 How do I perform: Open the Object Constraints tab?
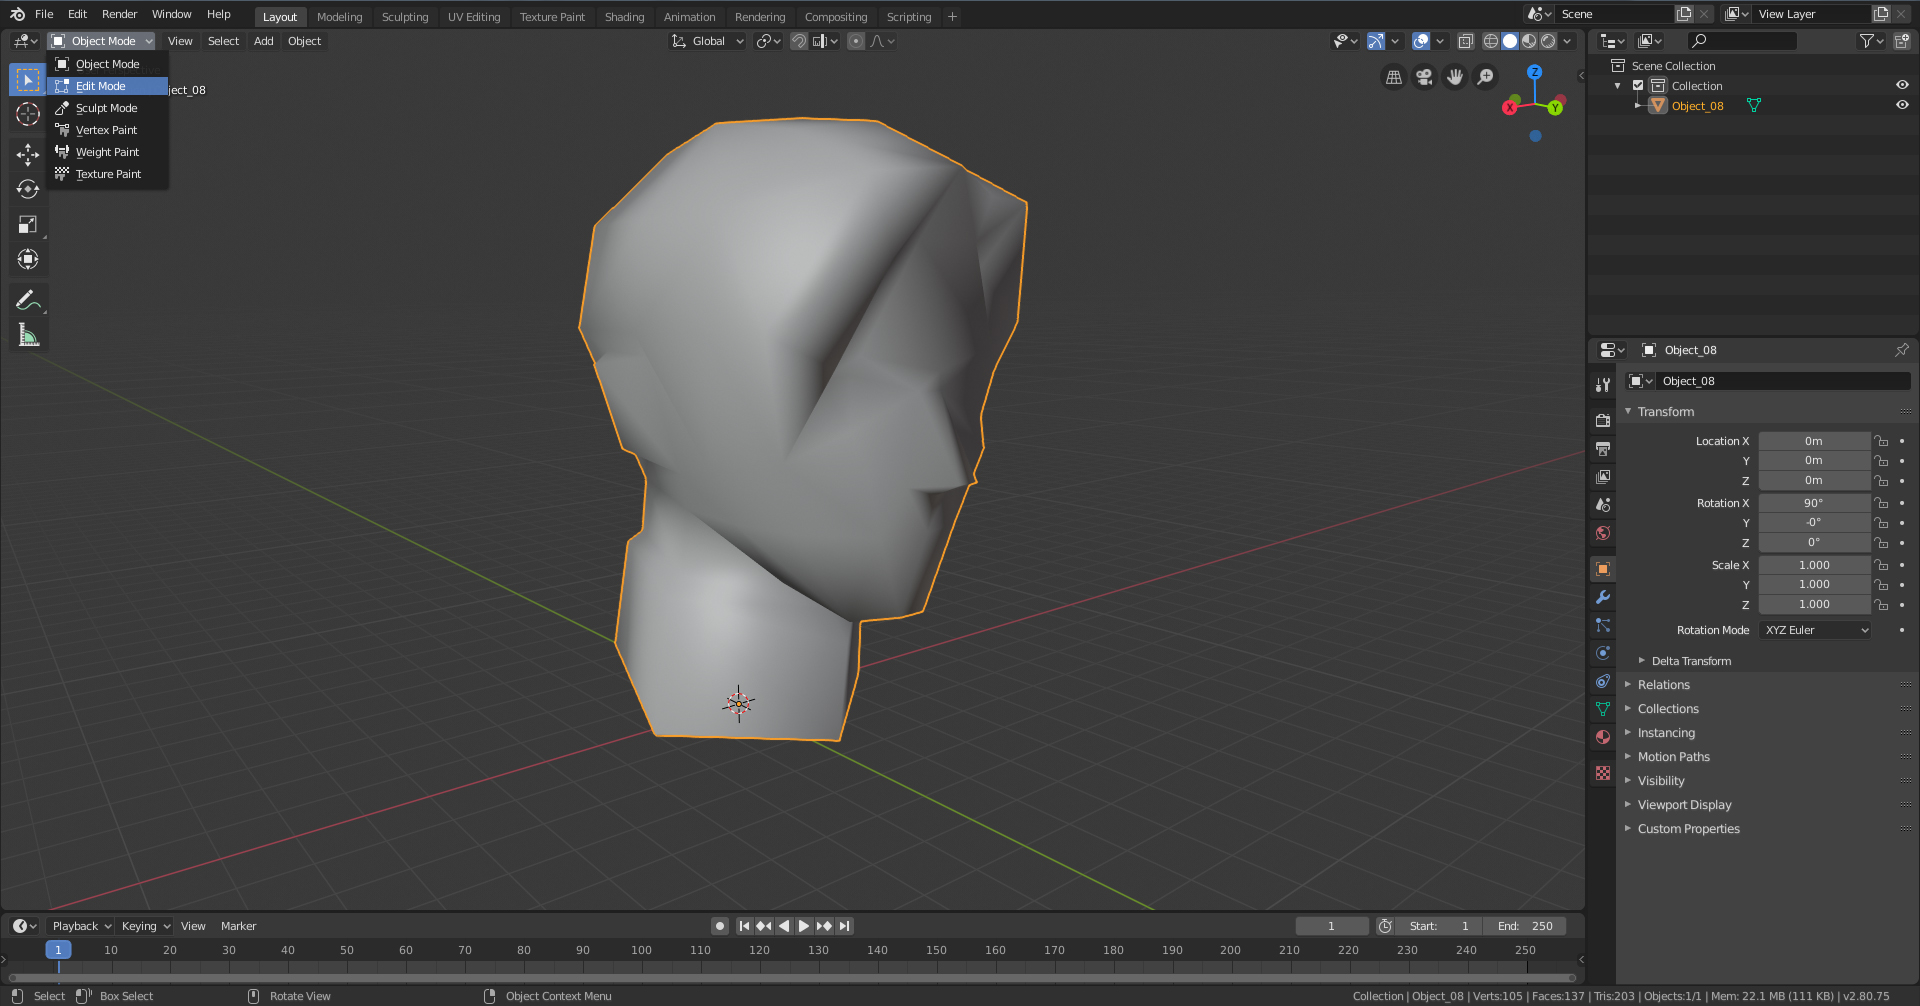tap(1603, 681)
